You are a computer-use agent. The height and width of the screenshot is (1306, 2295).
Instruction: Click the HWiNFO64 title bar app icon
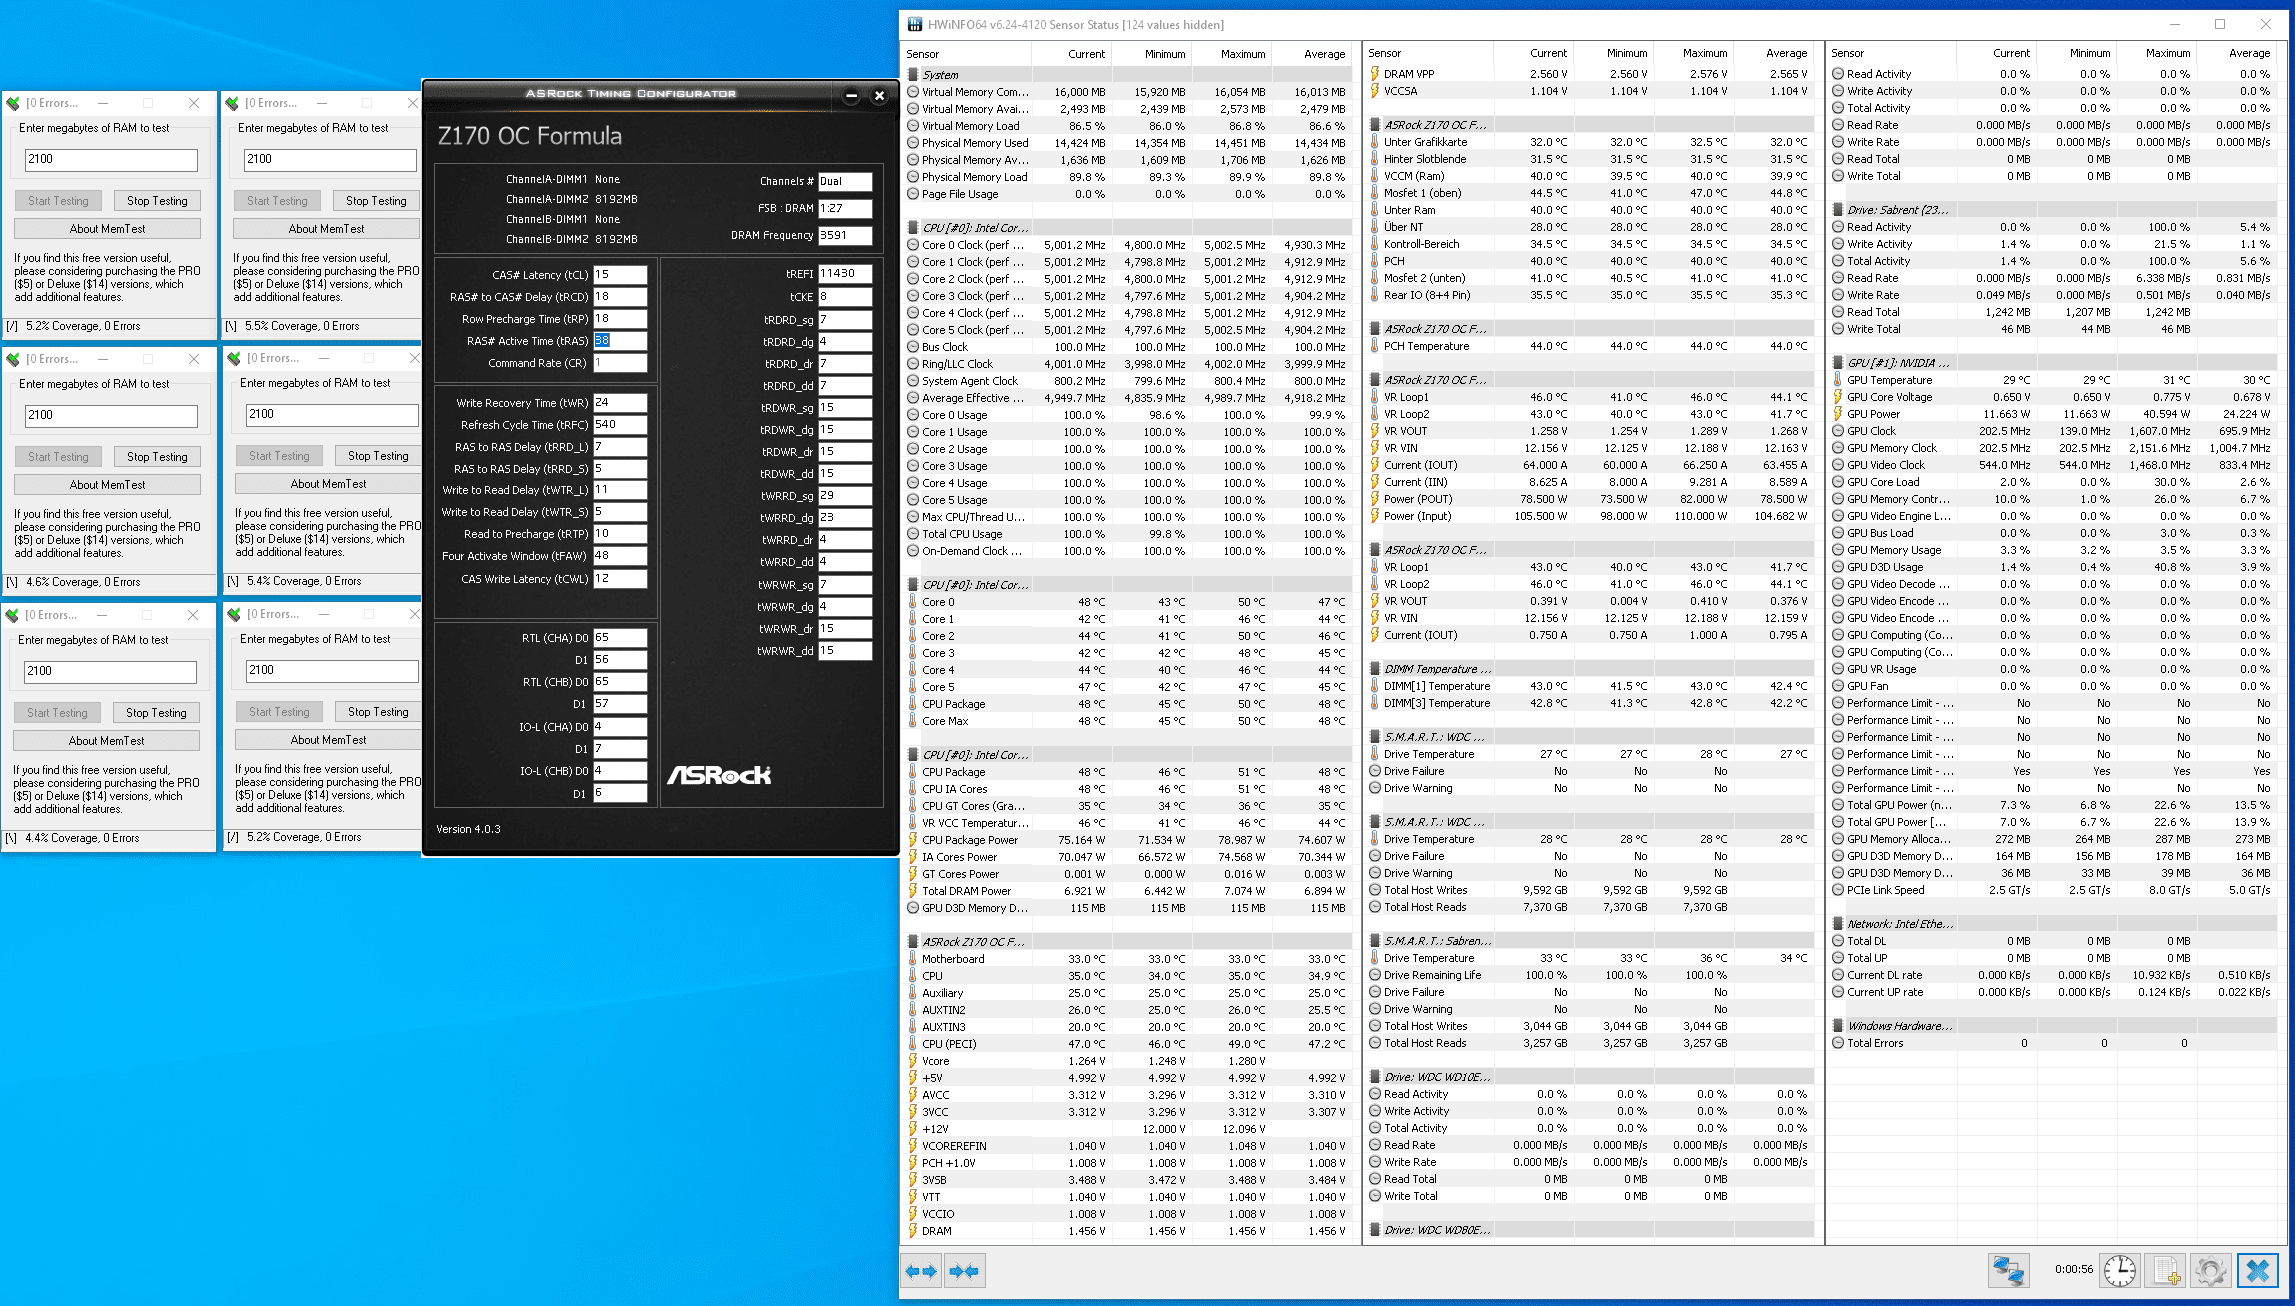(x=915, y=24)
